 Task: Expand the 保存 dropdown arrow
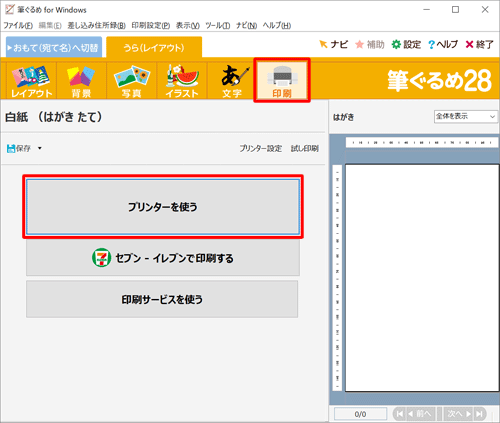click(x=40, y=148)
